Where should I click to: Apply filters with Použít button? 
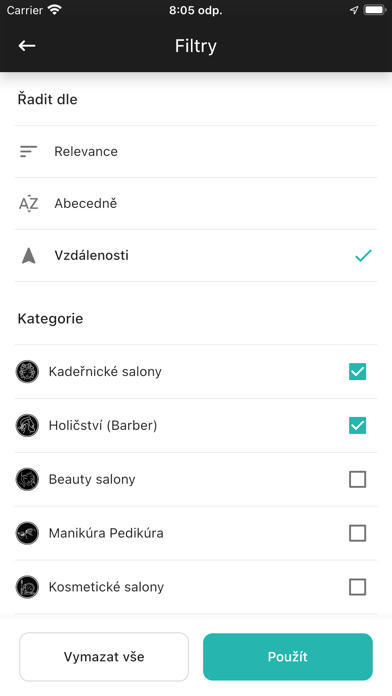(x=288, y=657)
